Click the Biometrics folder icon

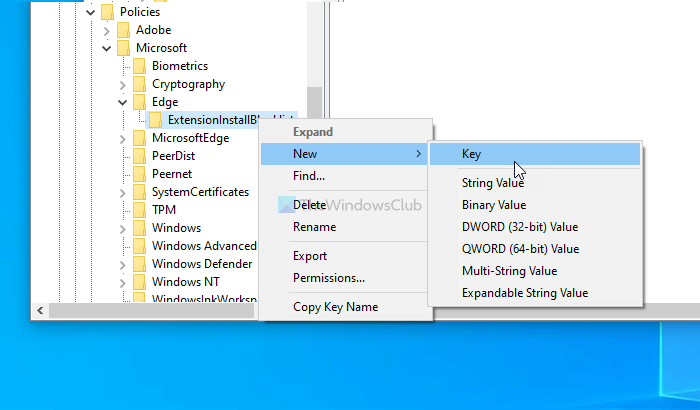140,66
